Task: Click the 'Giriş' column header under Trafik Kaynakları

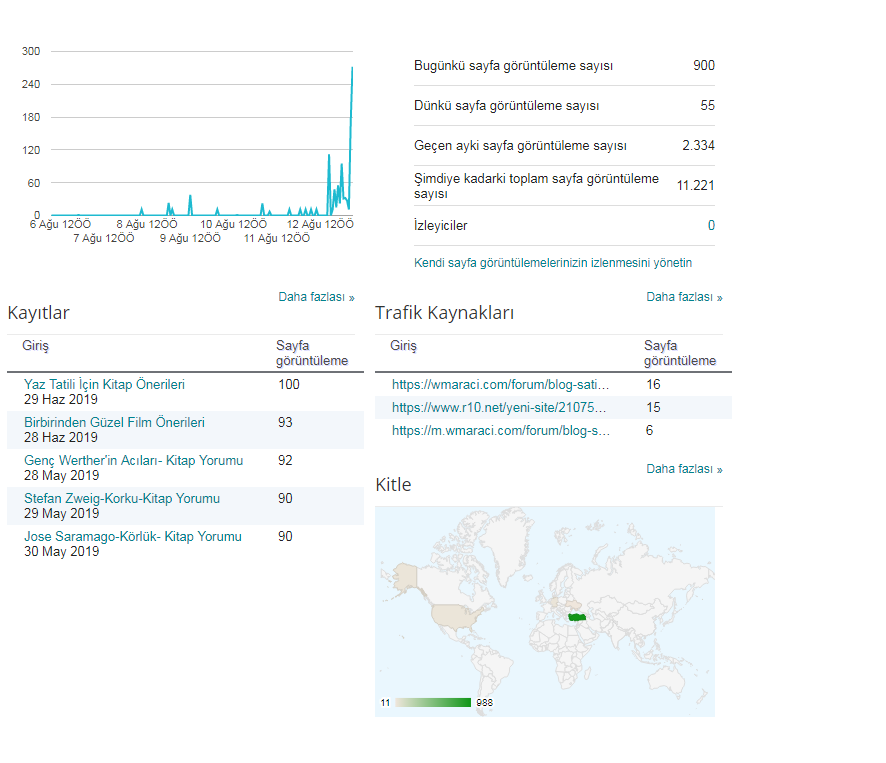Action: coord(403,345)
